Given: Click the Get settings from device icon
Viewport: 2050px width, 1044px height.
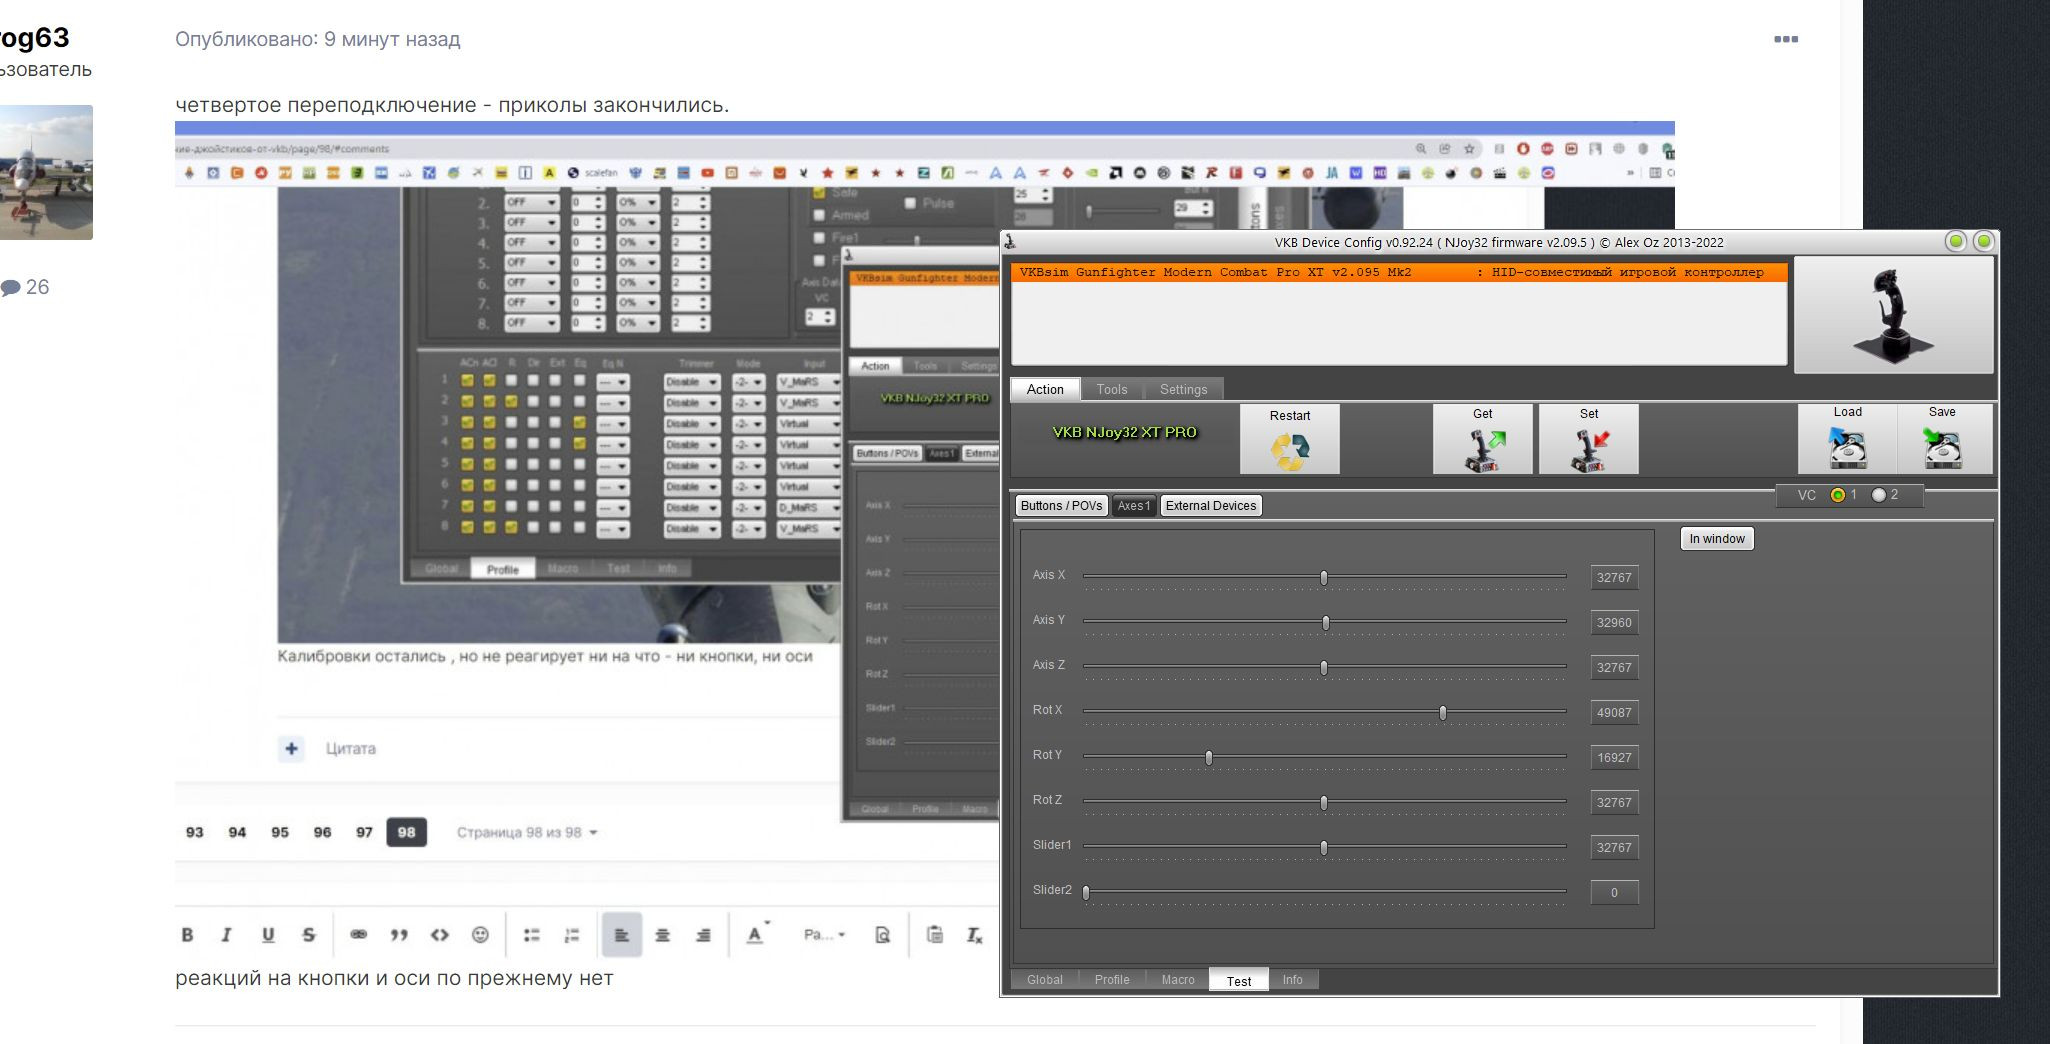Looking at the screenshot, I should point(1483,450).
